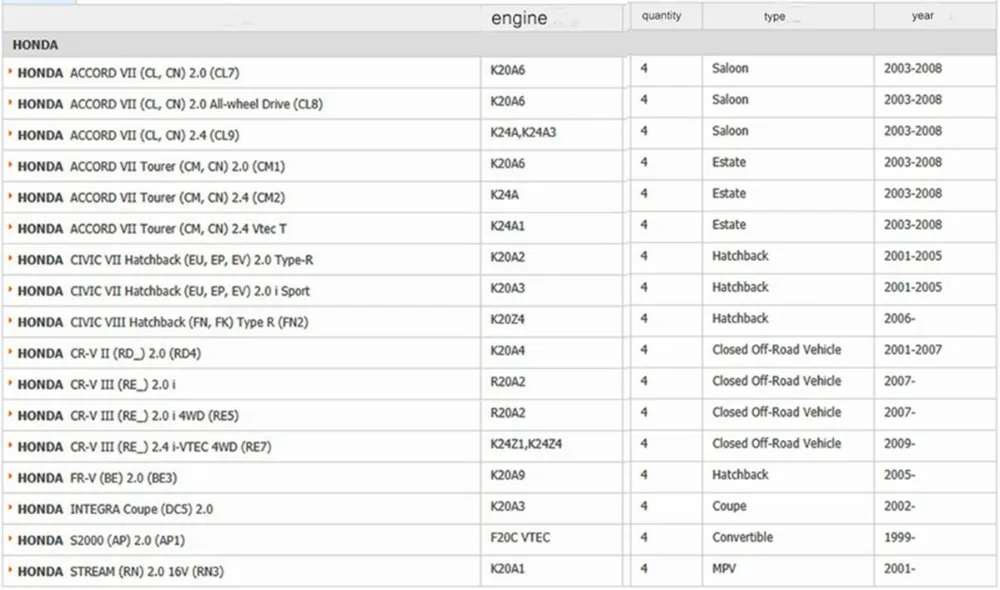1000x590 pixels.
Task: Open the CR-V III (RE_) 2.0 i row, the one without 4WD
Action: (x=122, y=385)
